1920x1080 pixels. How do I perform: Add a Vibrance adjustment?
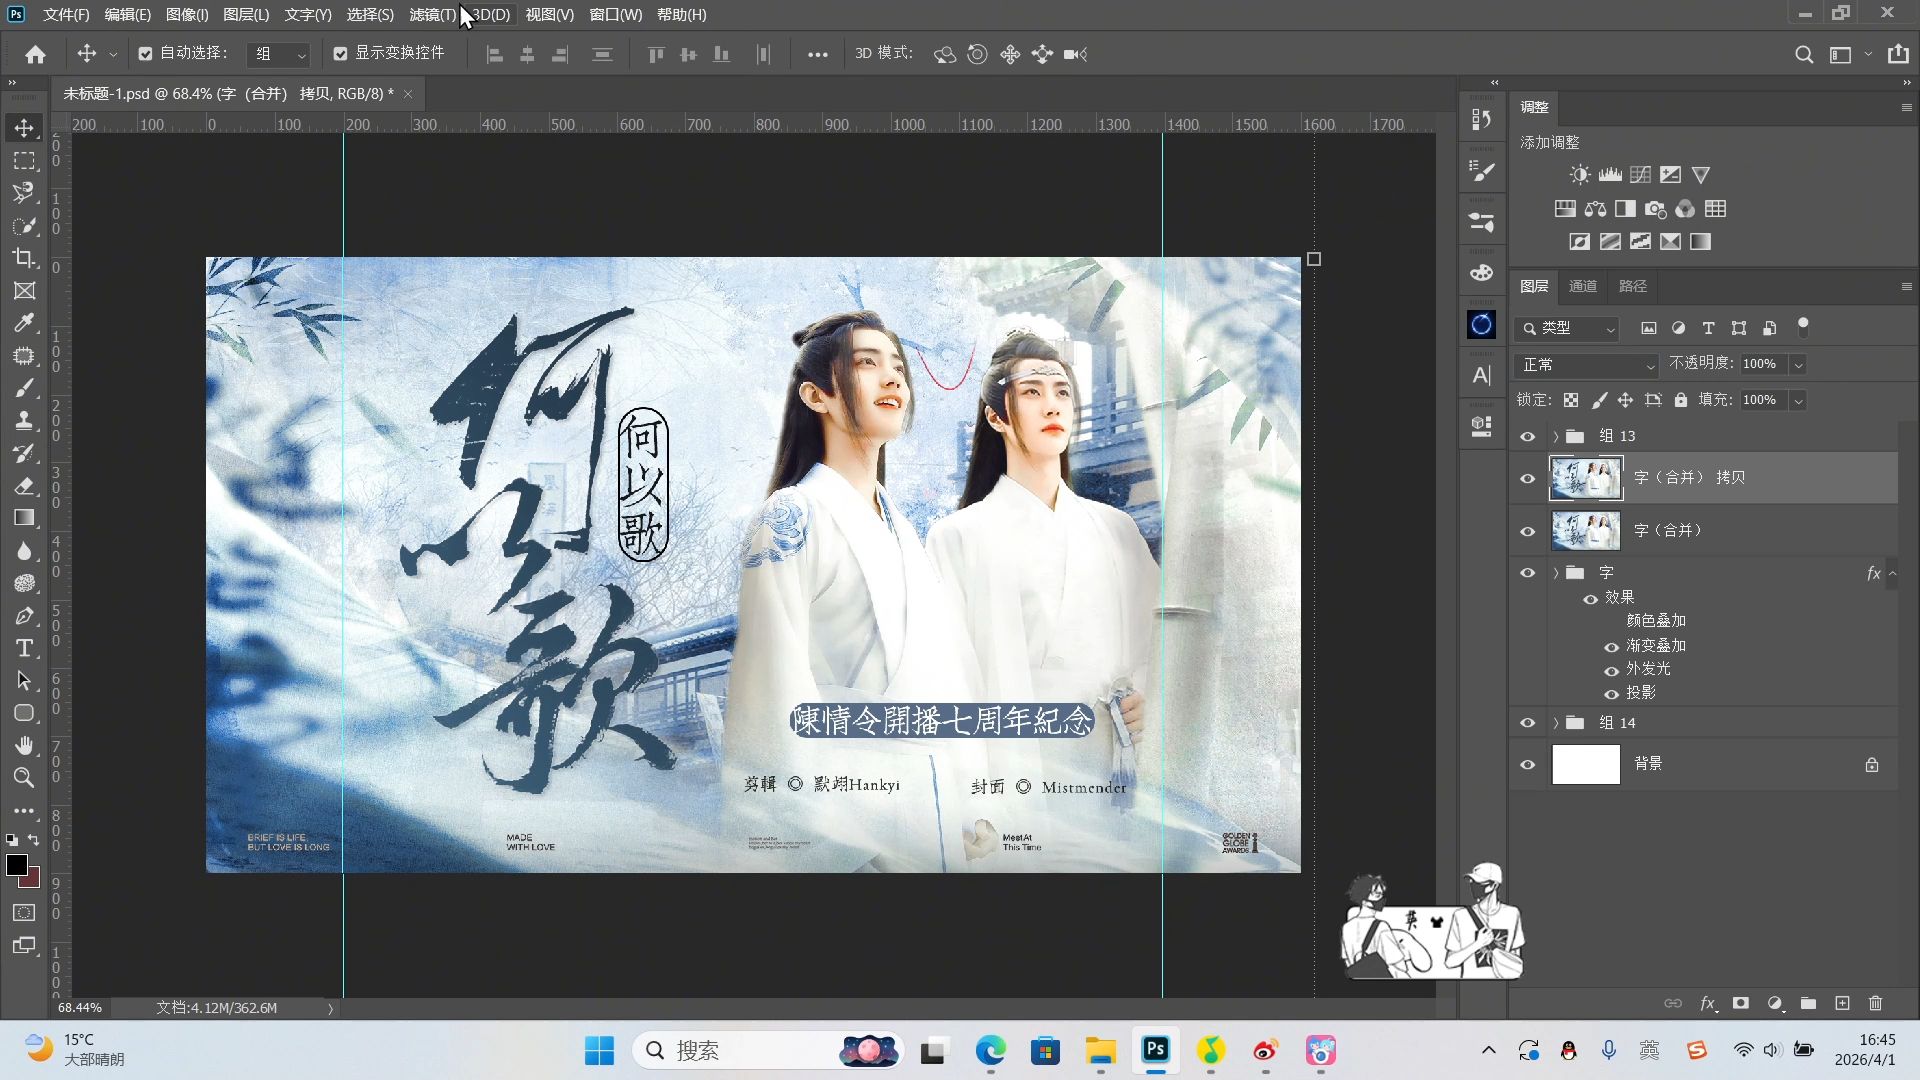coord(1701,175)
